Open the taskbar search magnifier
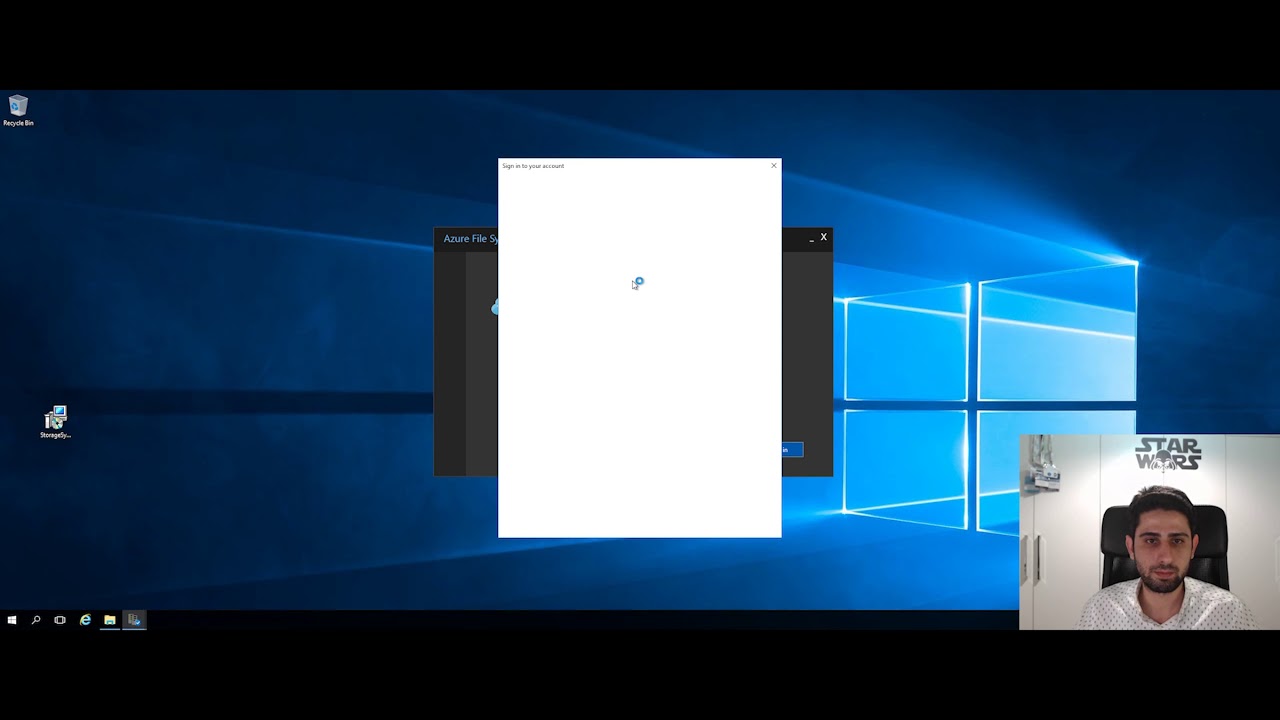 point(36,620)
